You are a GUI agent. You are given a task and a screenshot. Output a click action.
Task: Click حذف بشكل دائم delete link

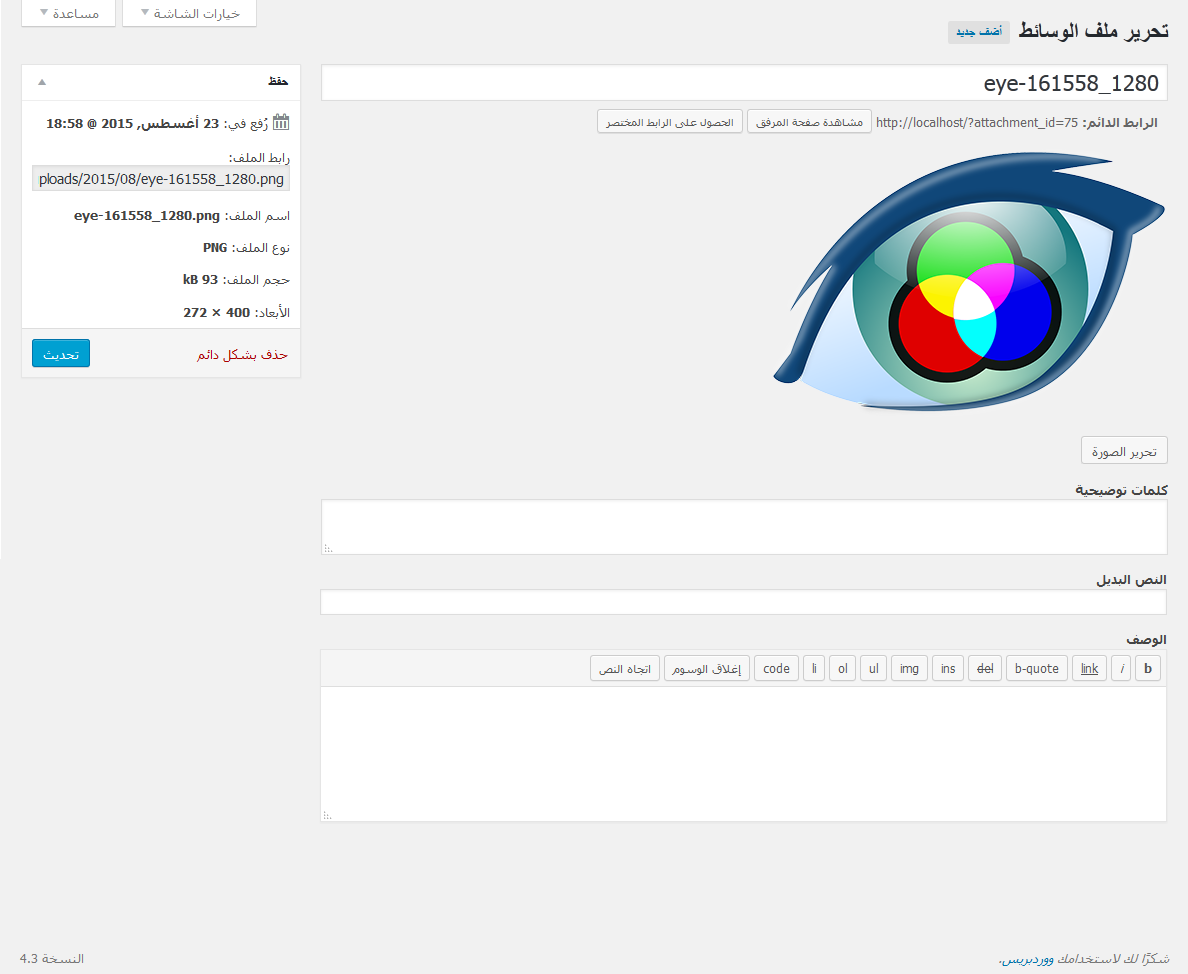pyautogui.click(x=242, y=355)
